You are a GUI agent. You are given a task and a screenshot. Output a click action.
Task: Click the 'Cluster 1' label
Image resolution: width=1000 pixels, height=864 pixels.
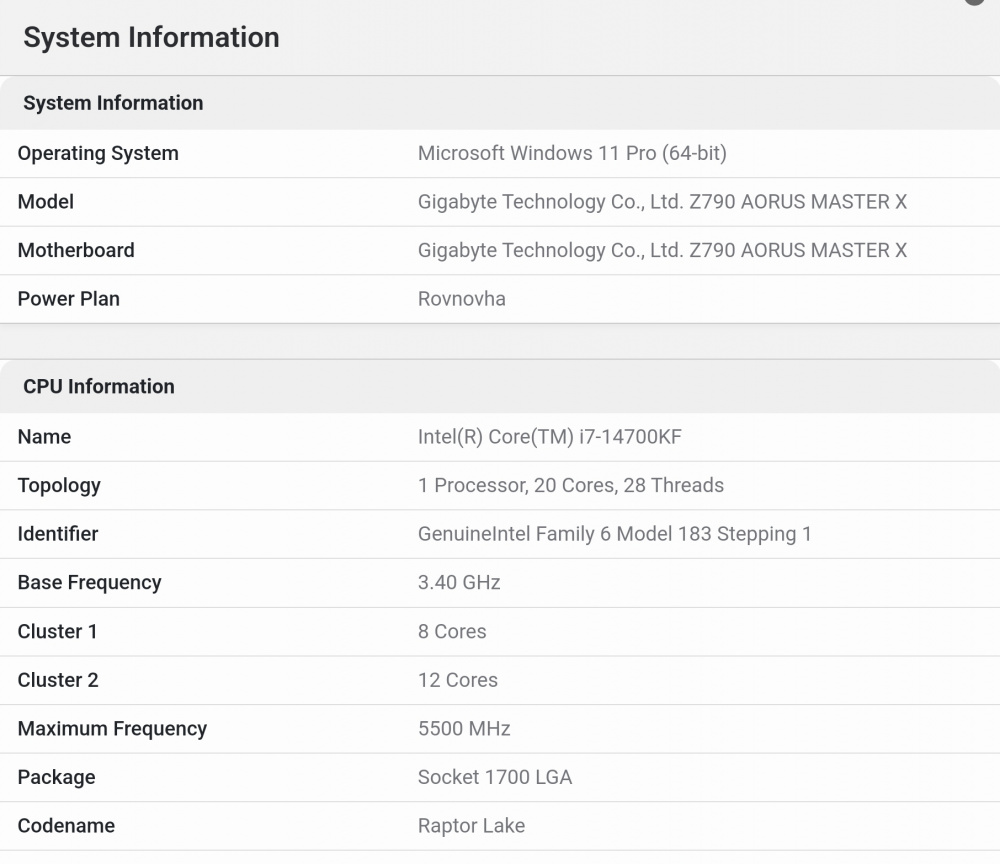(57, 631)
